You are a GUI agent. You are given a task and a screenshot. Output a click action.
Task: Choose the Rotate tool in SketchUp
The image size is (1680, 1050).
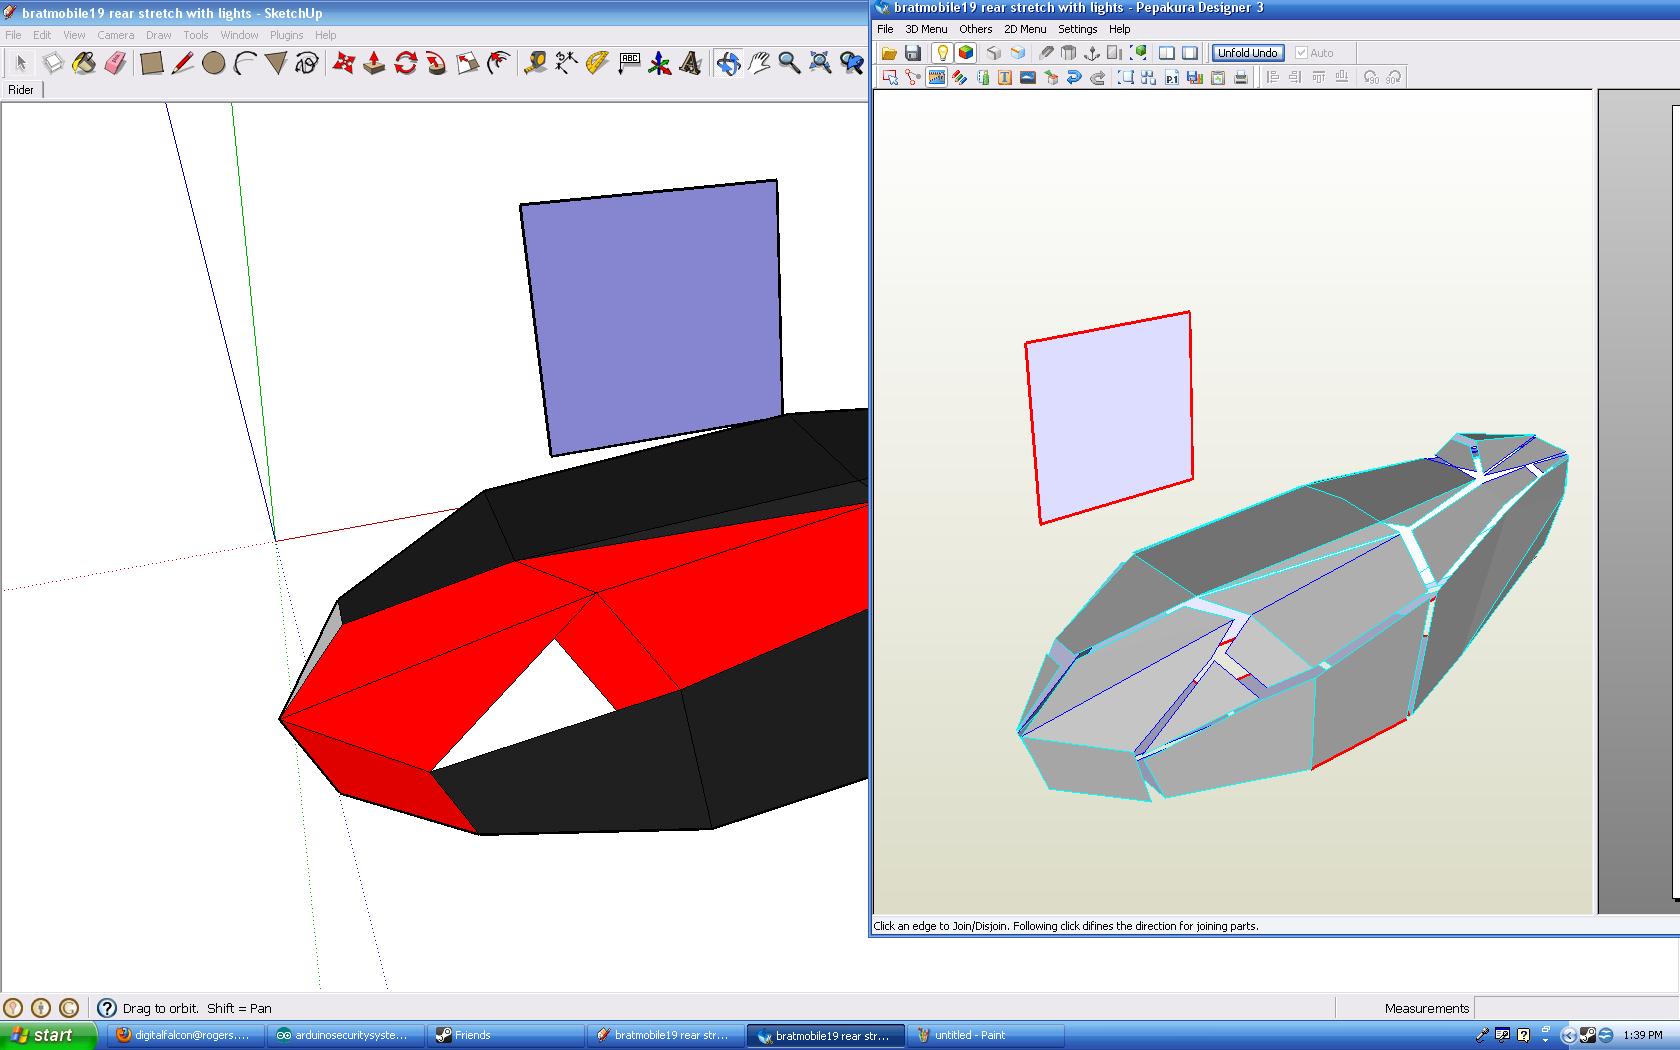point(405,64)
